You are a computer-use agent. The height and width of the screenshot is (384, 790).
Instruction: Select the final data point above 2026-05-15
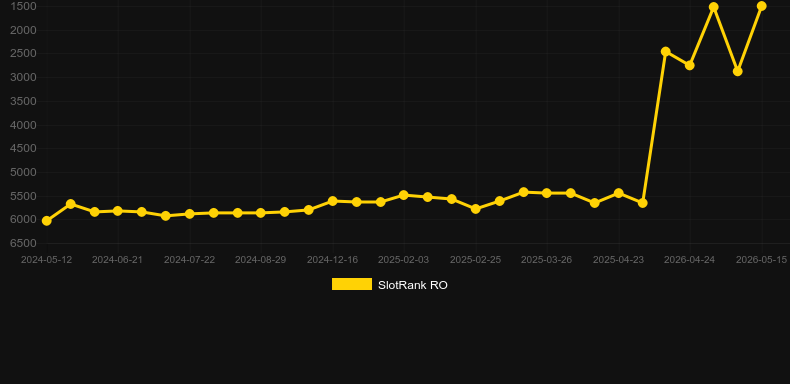pos(762,6)
